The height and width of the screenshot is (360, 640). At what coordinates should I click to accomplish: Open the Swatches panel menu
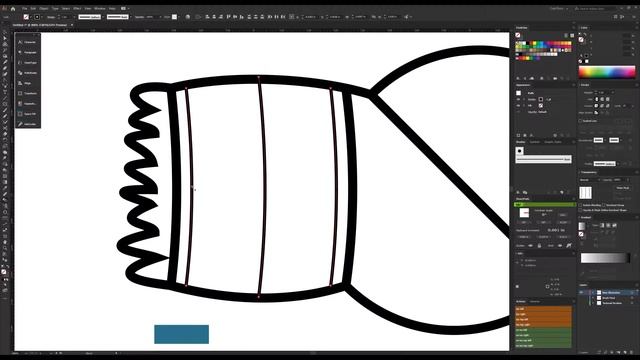click(573, 28)
